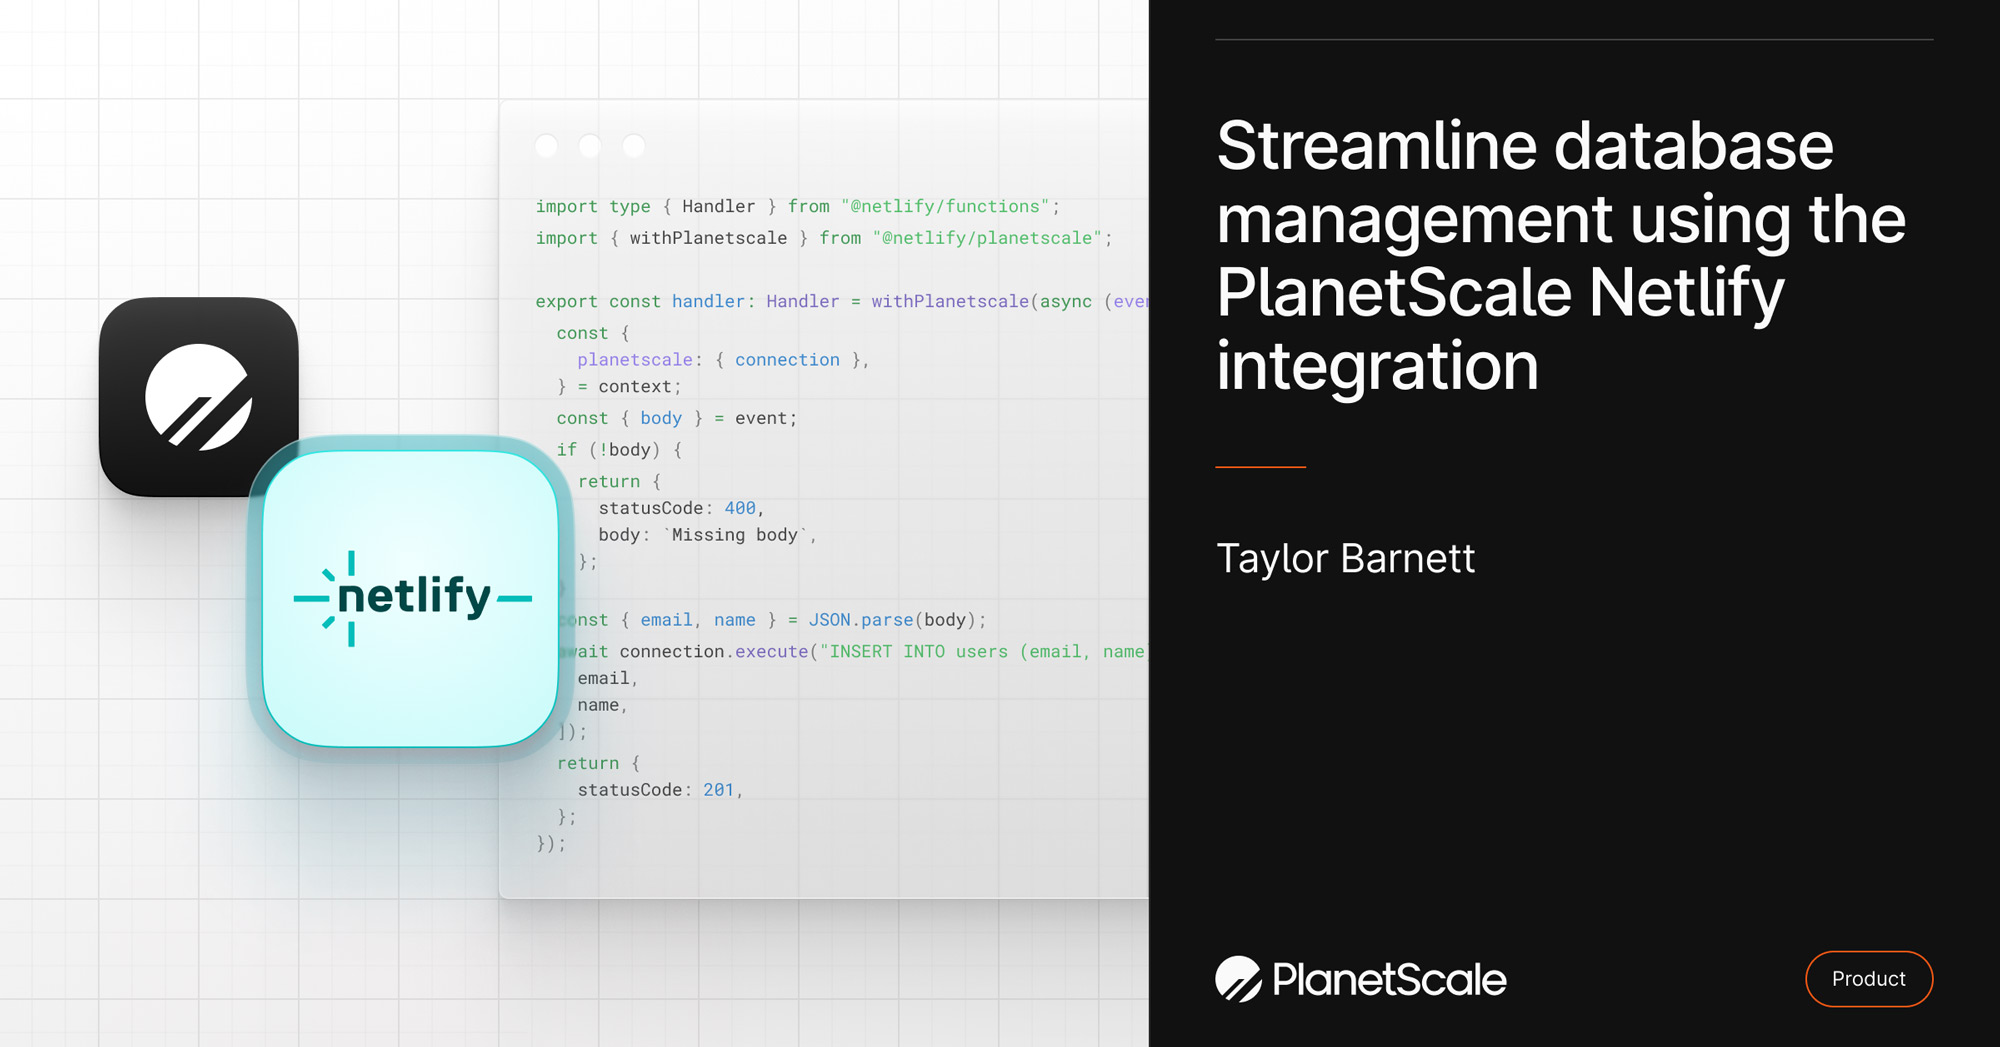Click the author name Taylor Barnett
Viewport: 2000px width, 1047px height.
tap(1345, 558)
